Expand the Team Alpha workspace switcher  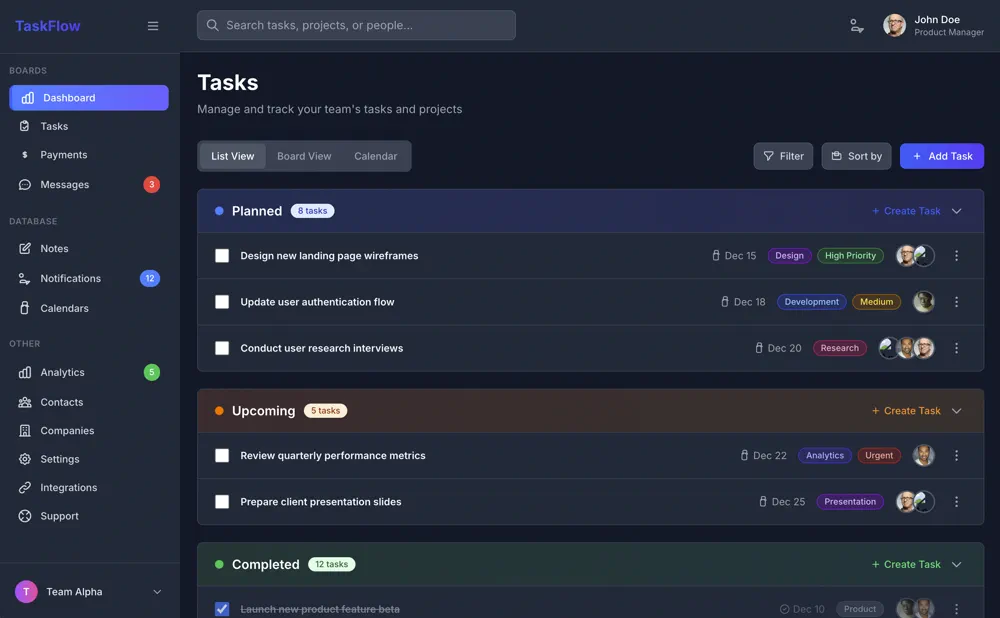coord(157,592)
